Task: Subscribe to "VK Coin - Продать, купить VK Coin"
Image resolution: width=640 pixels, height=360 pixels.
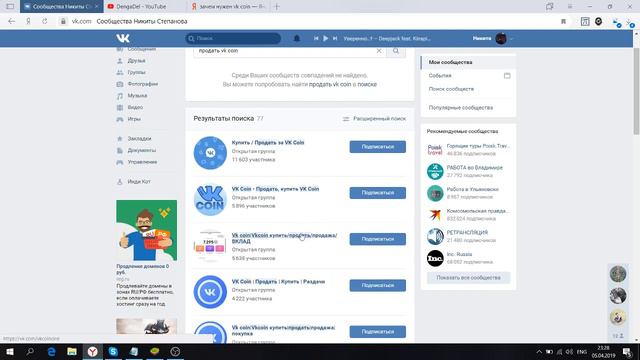Action: point(378,193)
